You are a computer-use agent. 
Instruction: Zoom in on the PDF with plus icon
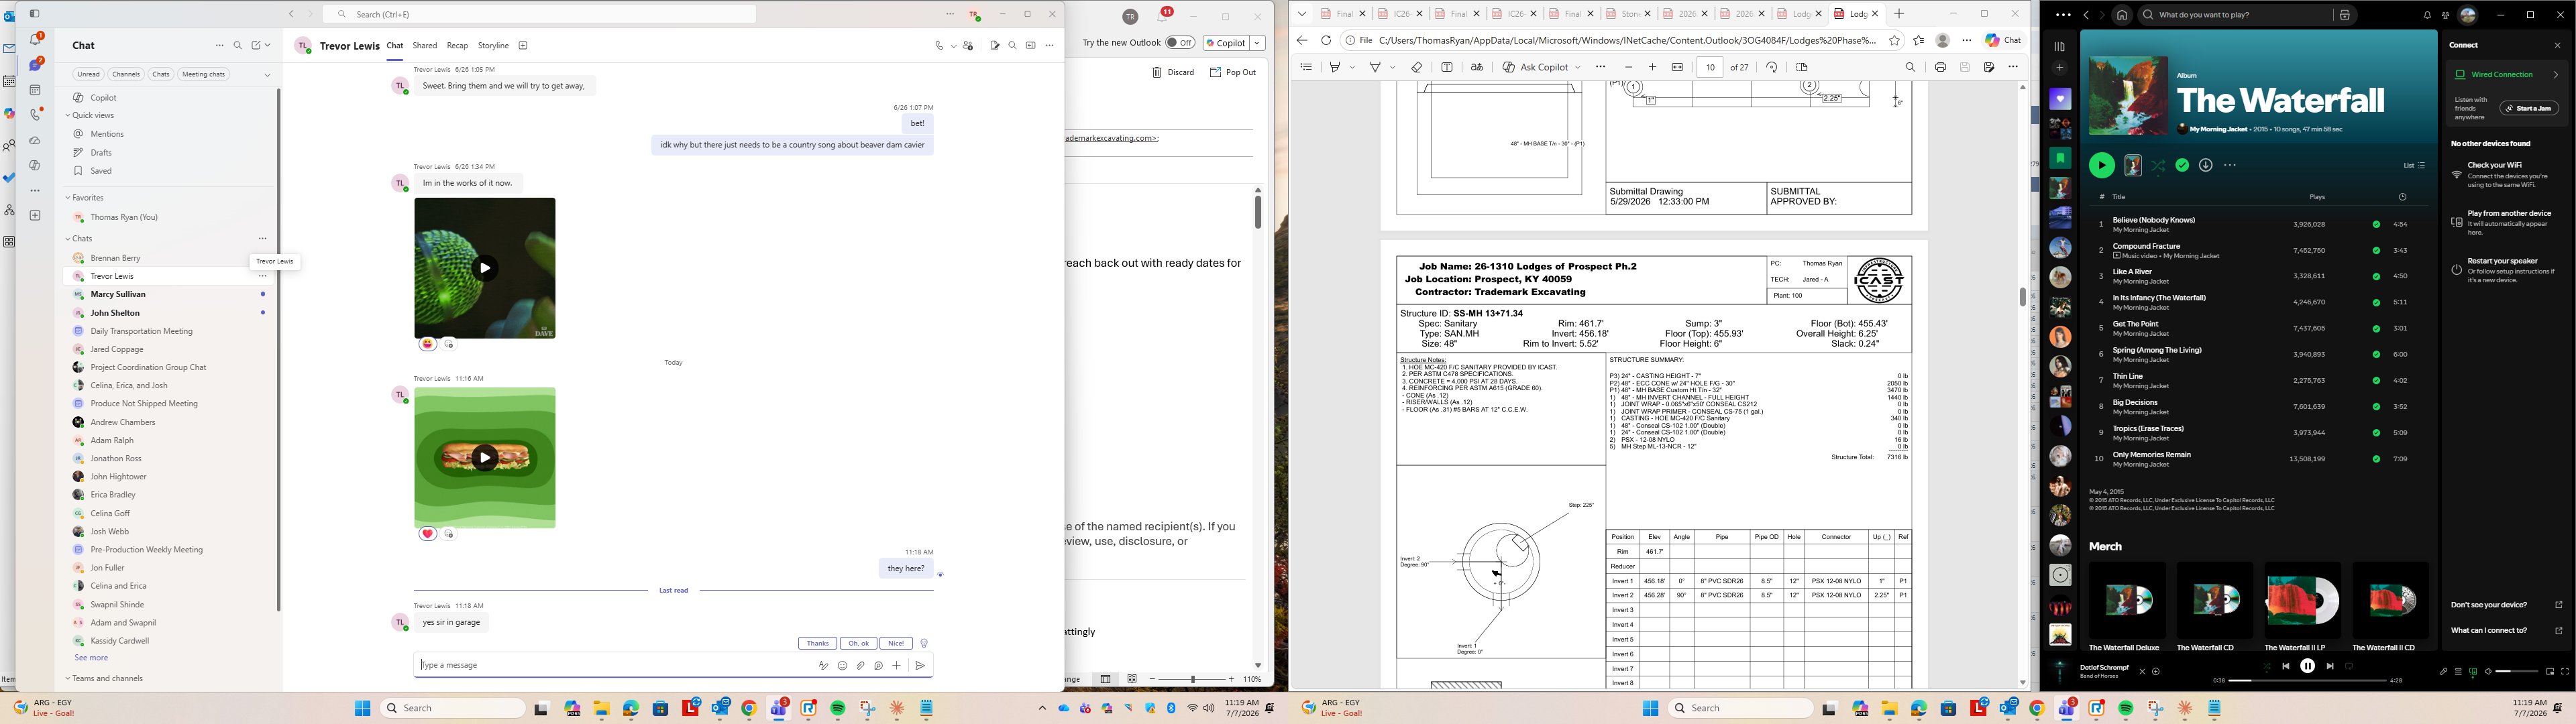coord(1652,67)
